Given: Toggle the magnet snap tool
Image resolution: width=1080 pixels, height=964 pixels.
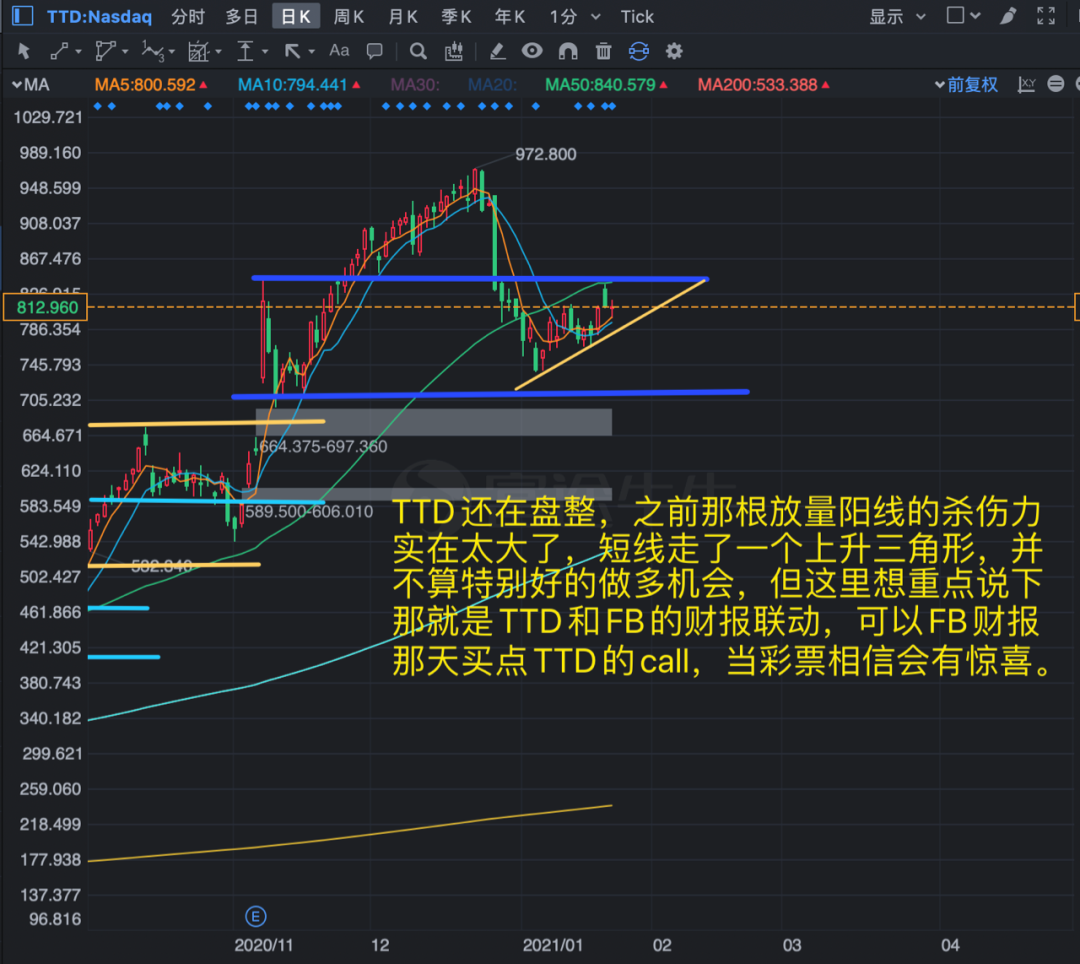Looking at the screenshot, I should point(568,51).
